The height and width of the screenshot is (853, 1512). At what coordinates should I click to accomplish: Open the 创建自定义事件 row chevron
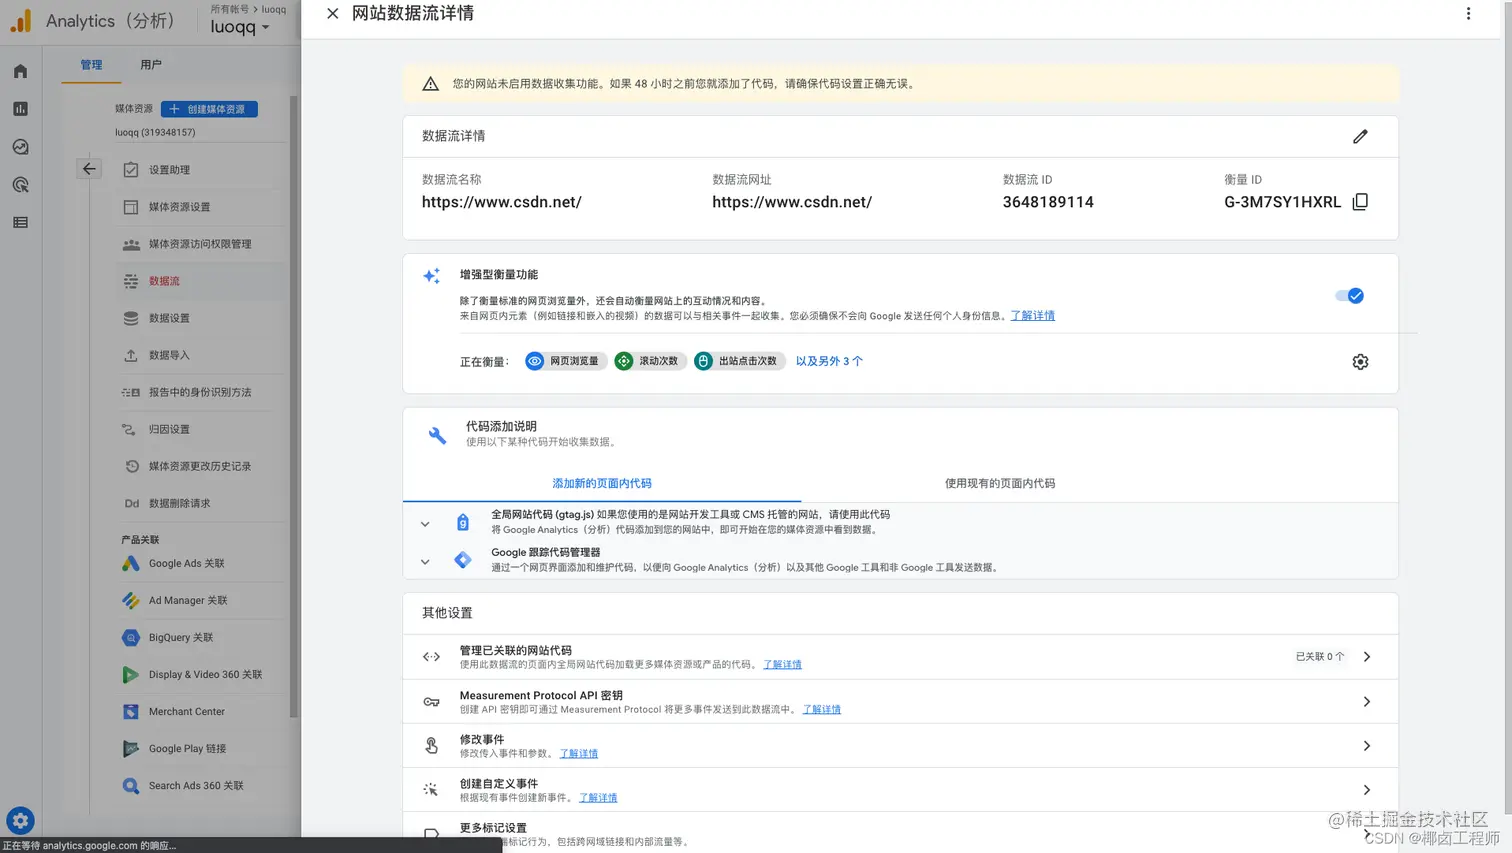point(1367,790)
